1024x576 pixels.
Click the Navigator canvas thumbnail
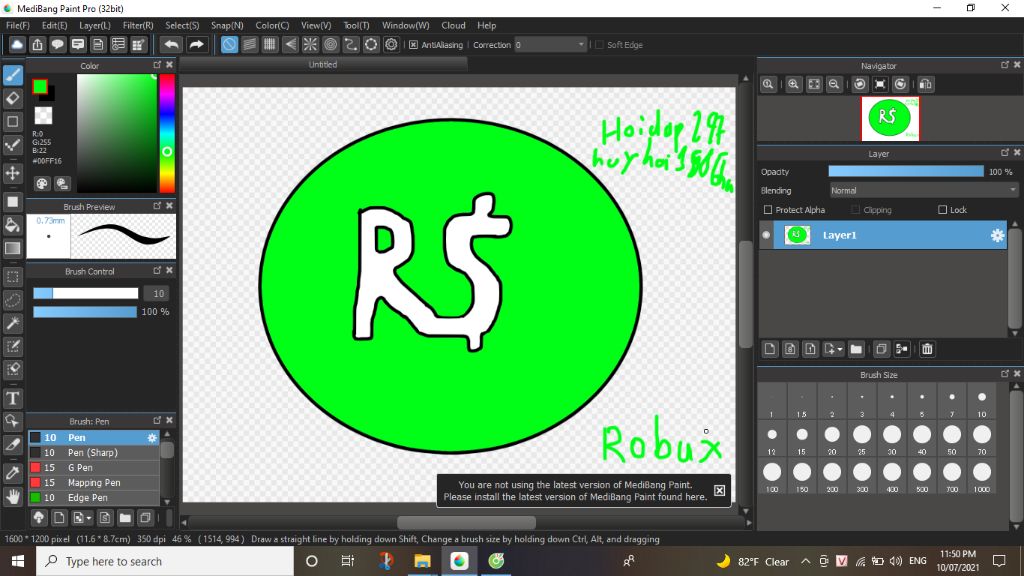coord(890,119)
